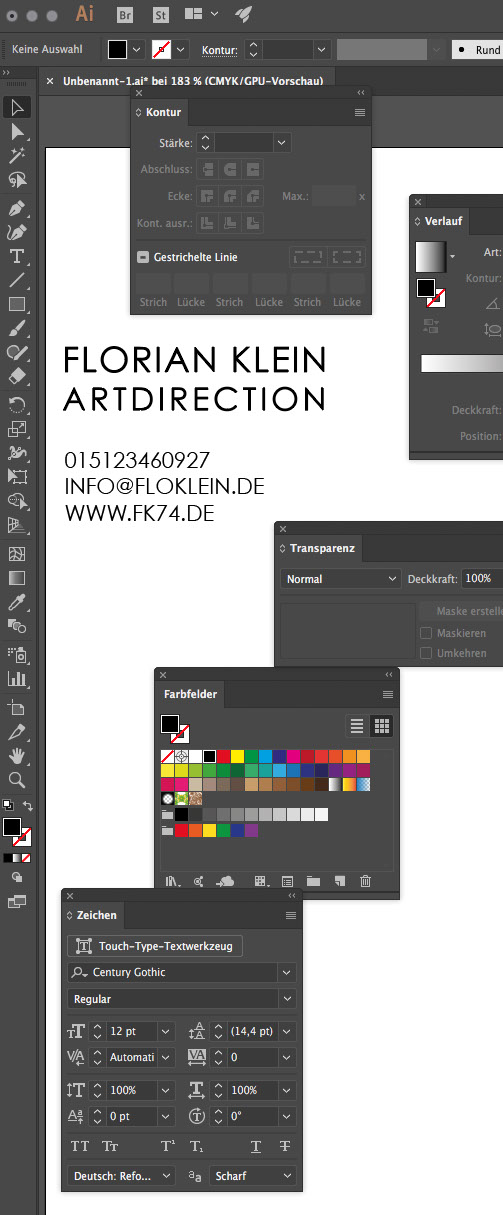The width and height of the screenshot is (503, 1215).
Task: Pick the Eyedropper tool
Action: pos(17,602)
